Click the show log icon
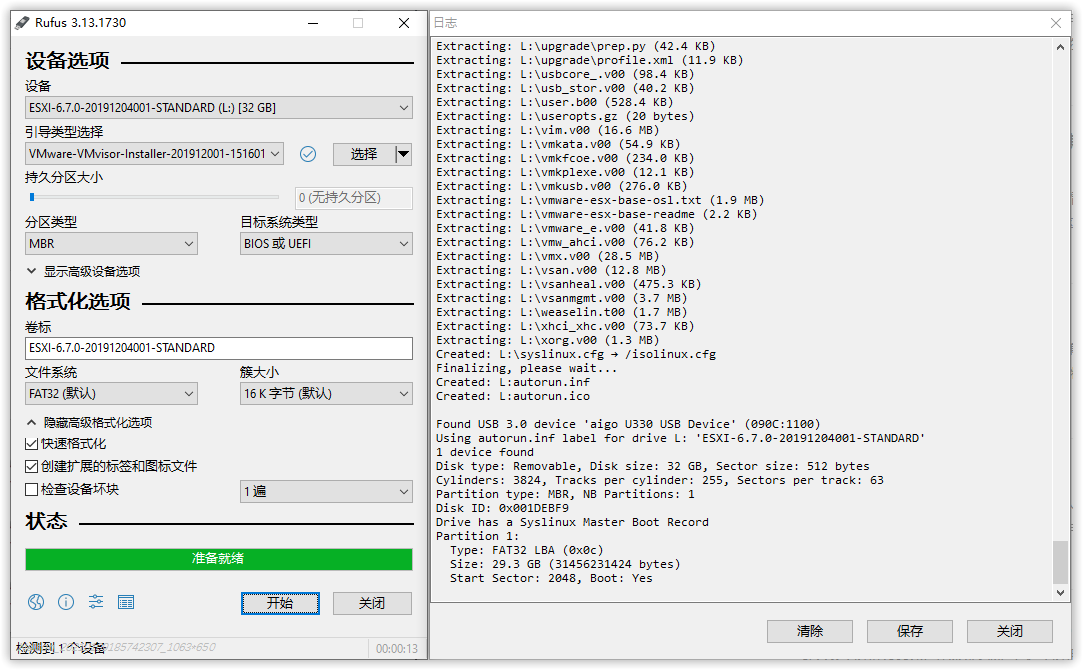This screenshot has width=1083, height=670. (126, 602)
